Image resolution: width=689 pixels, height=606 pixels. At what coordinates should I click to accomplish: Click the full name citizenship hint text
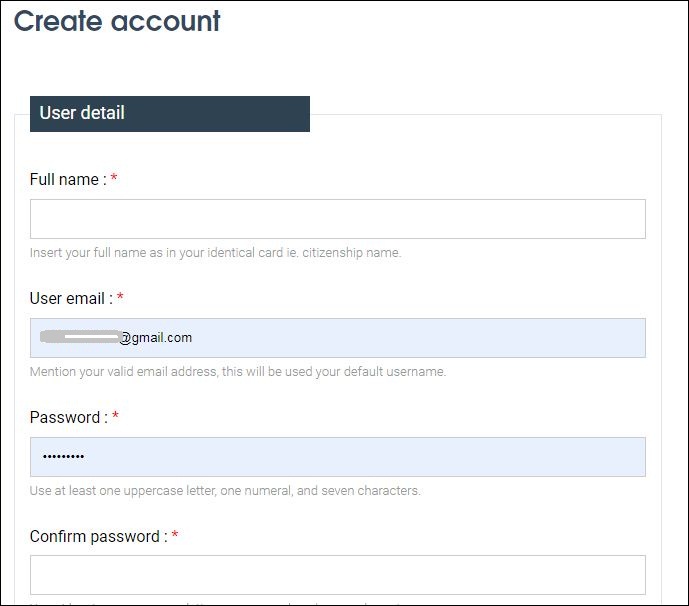tap(215, 253)
